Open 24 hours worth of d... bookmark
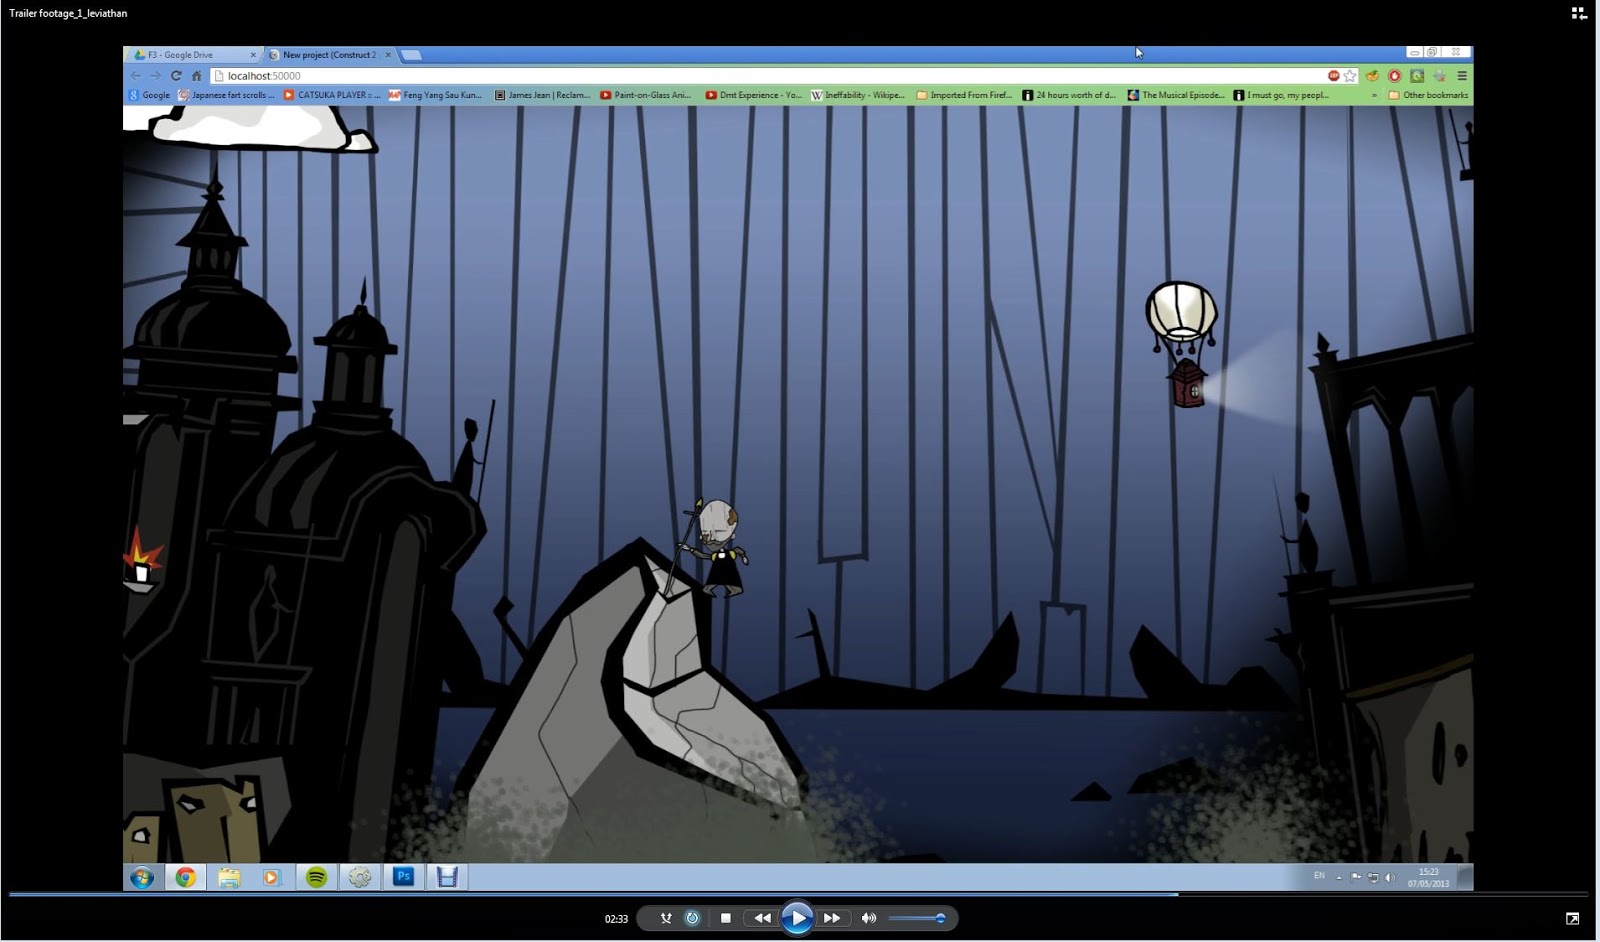This screenshot has height=942, width=1600. [x=1069, y=95]
